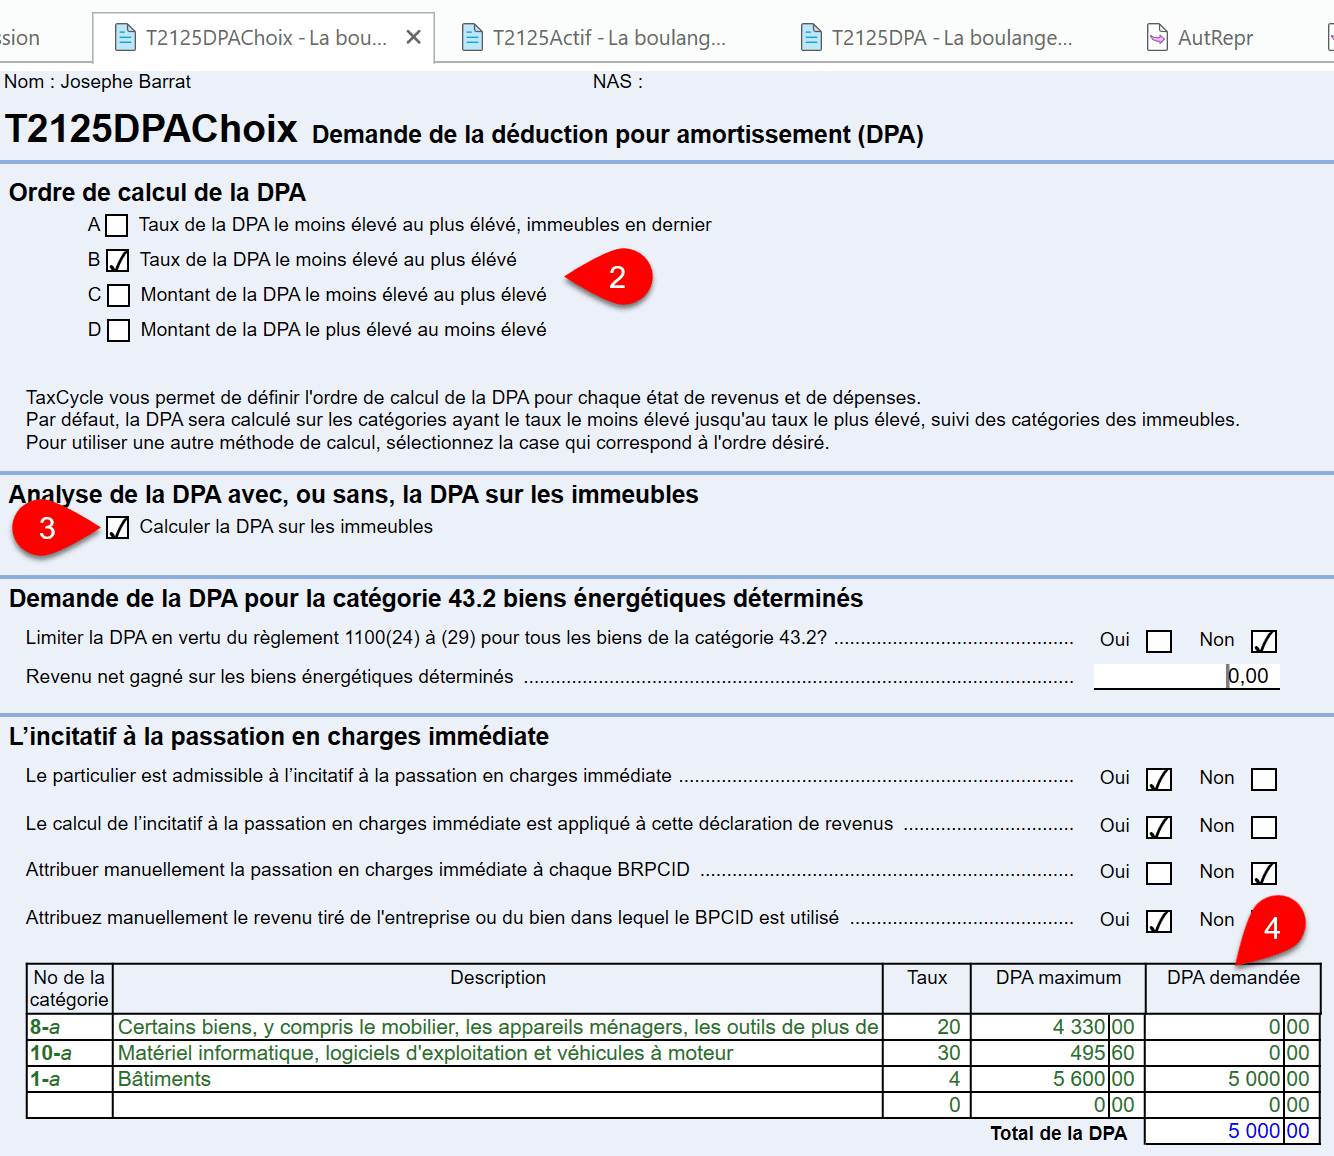Click the Revenu net gagné amount field
The height and width of the screenshot is (1156, 1334).
[1187, 677]
